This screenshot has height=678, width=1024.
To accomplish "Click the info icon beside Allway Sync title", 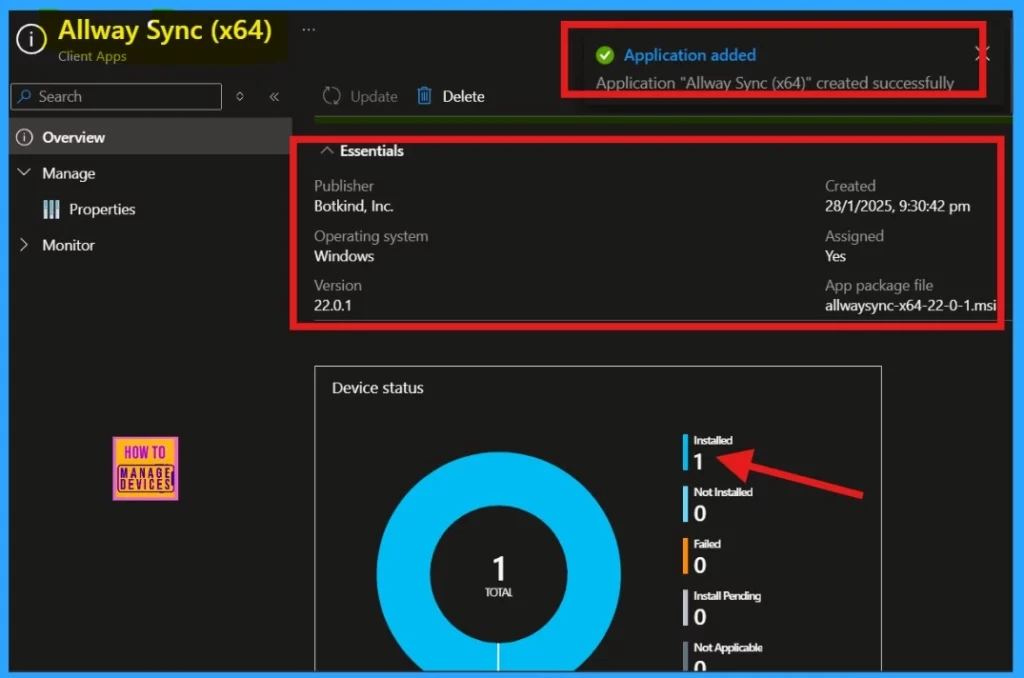I will pyautogui.click(x=31, y=39).
